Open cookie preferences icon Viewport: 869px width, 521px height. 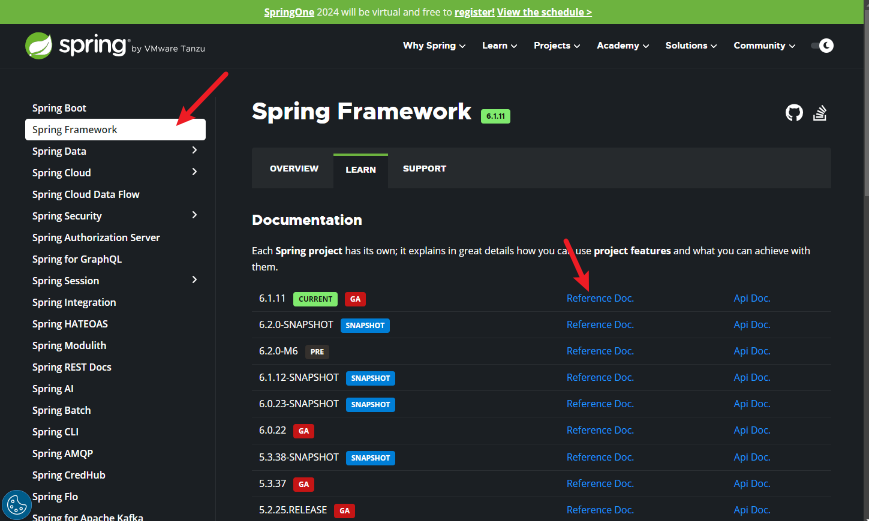[16, 505]
